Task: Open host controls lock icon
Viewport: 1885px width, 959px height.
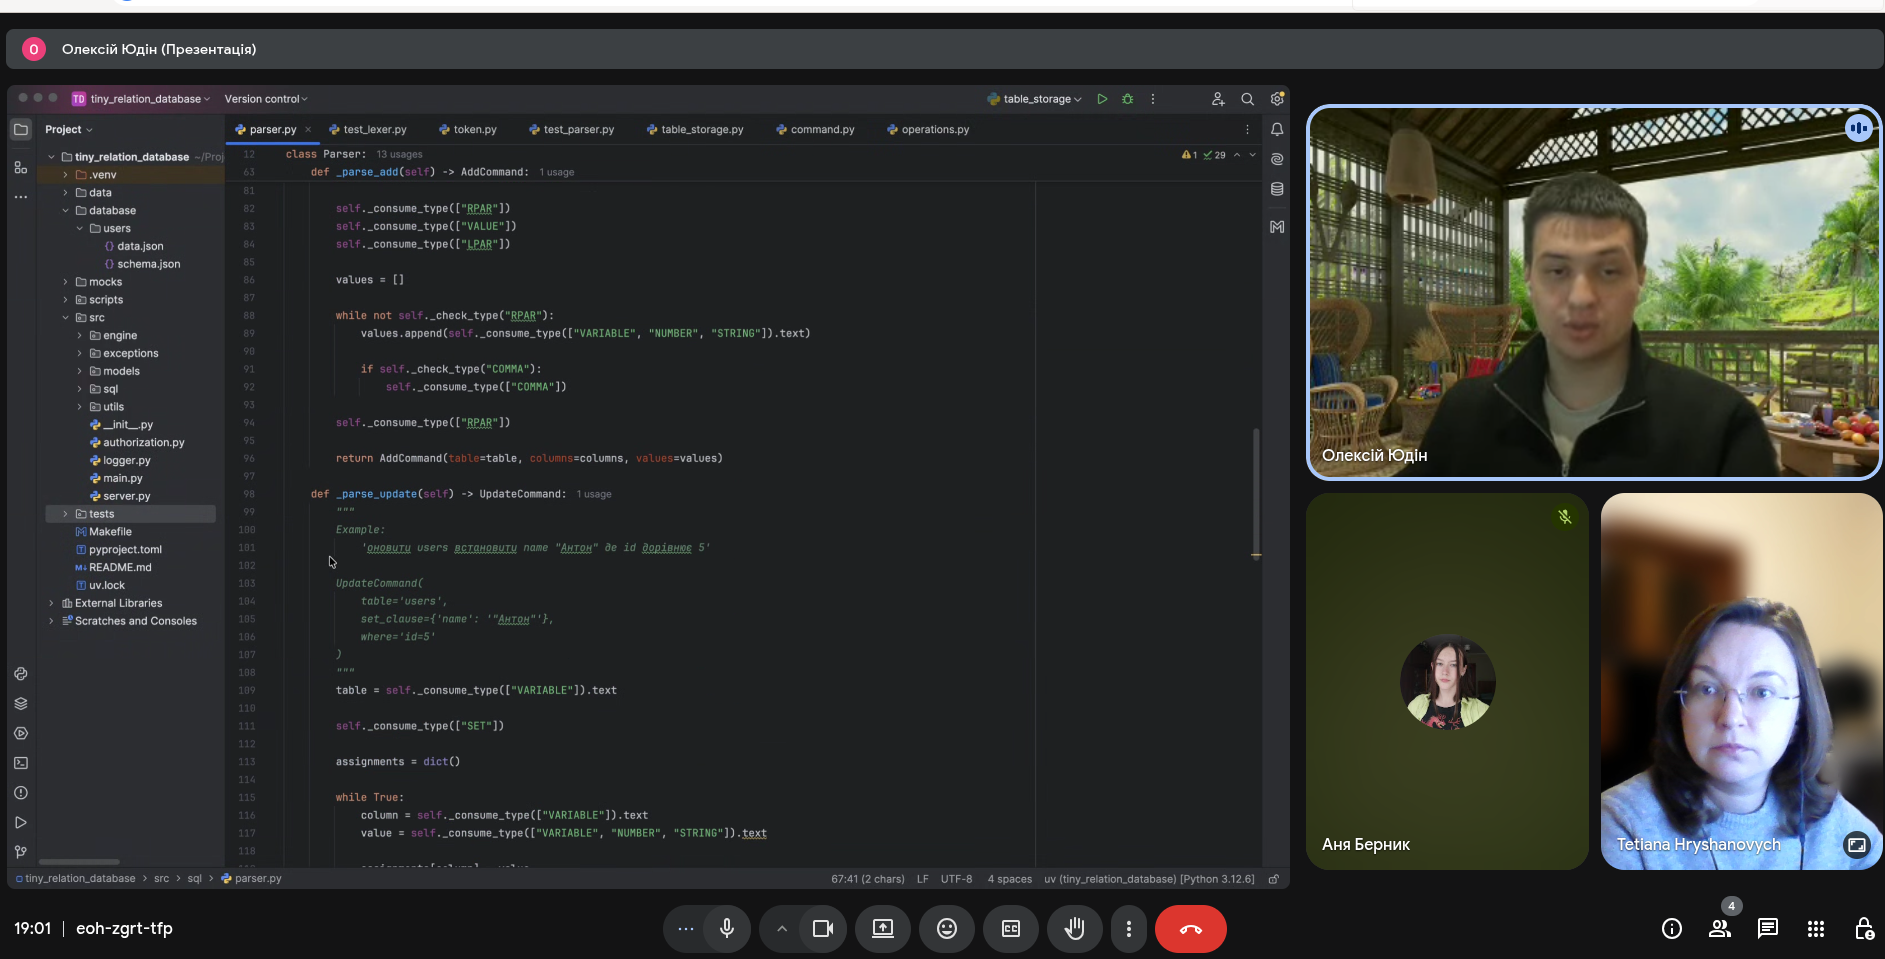Action: [x=1863, y=929]
